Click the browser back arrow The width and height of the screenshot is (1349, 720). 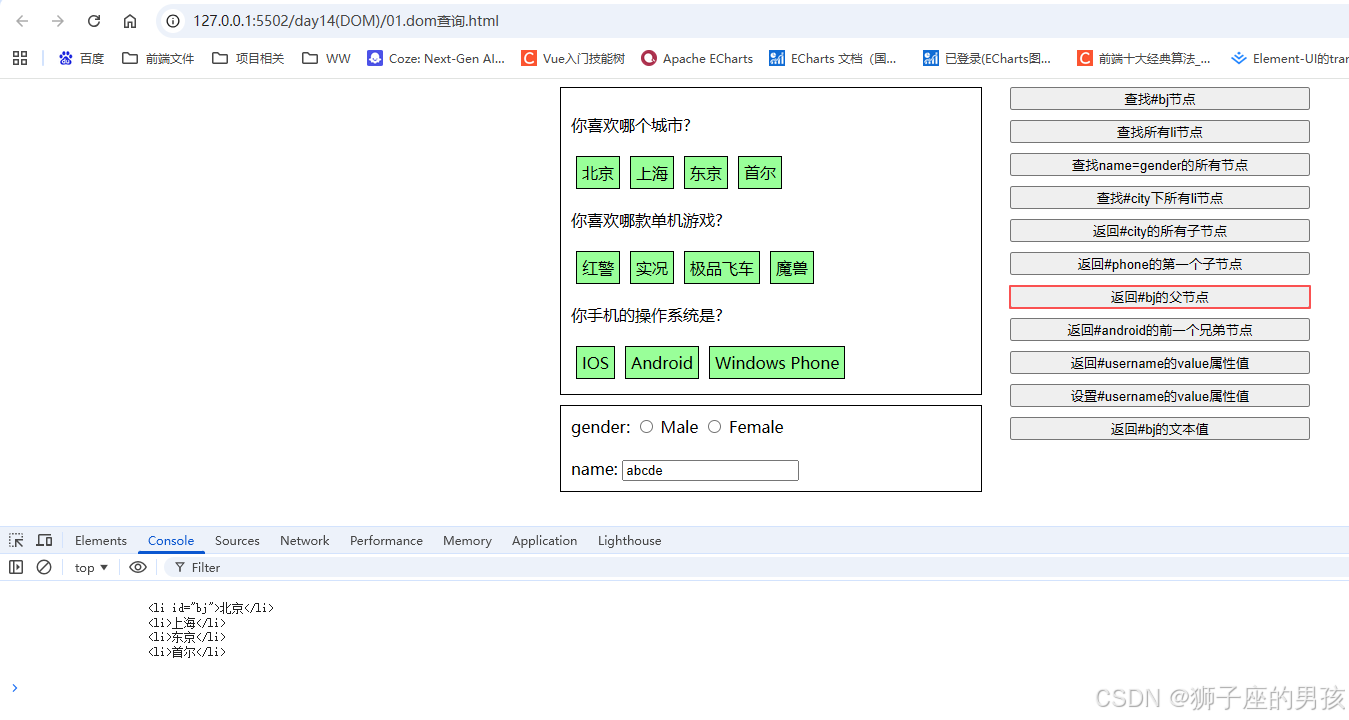tap(22, 21)
